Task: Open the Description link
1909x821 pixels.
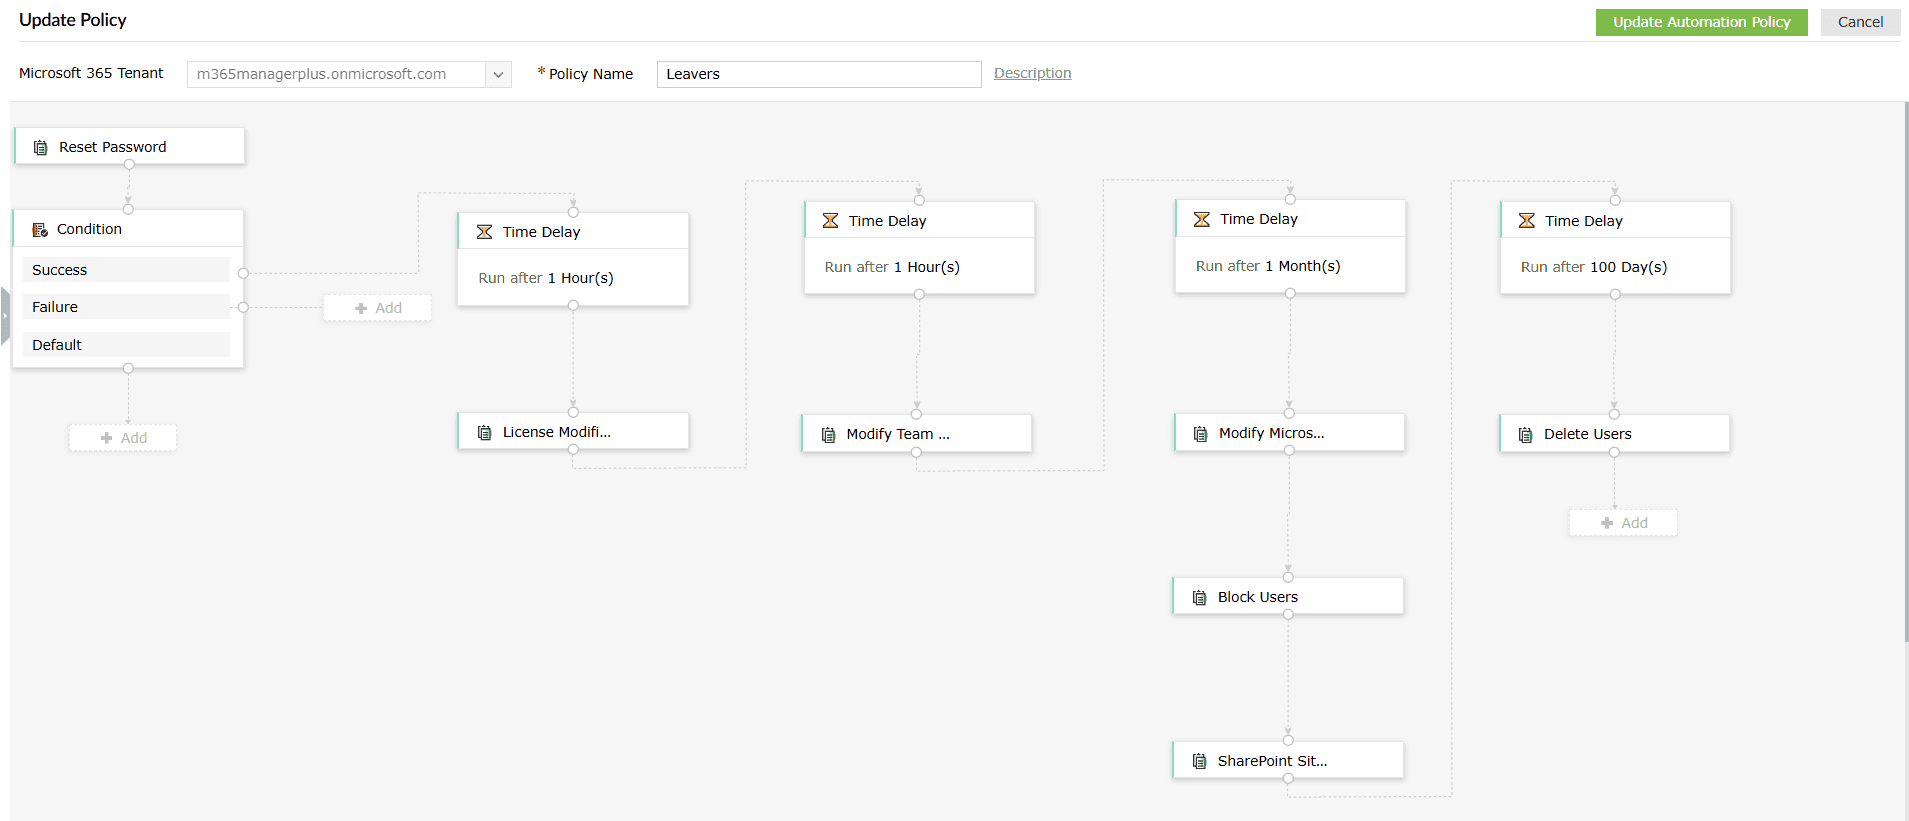Action: [1032, 73]
